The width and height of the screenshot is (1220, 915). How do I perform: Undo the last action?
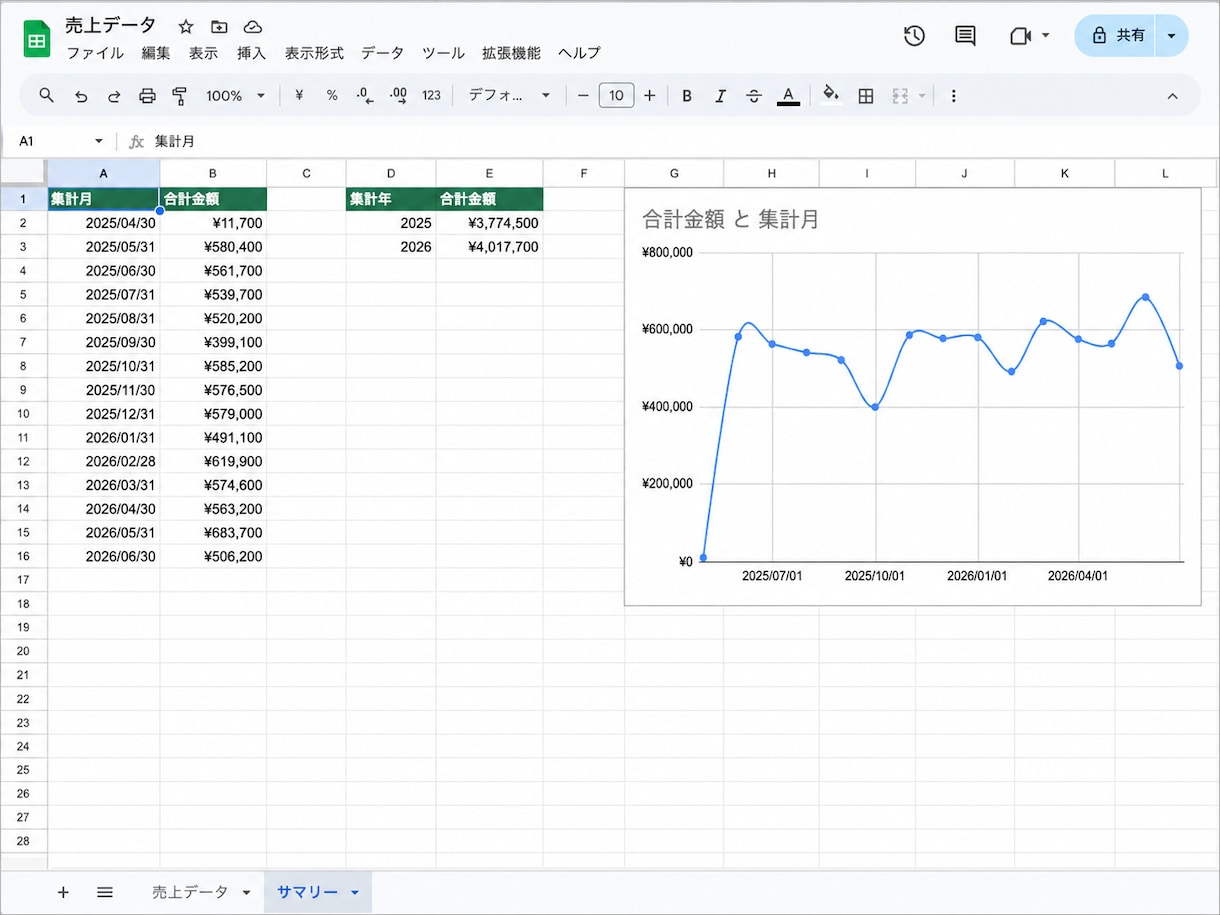81,96
